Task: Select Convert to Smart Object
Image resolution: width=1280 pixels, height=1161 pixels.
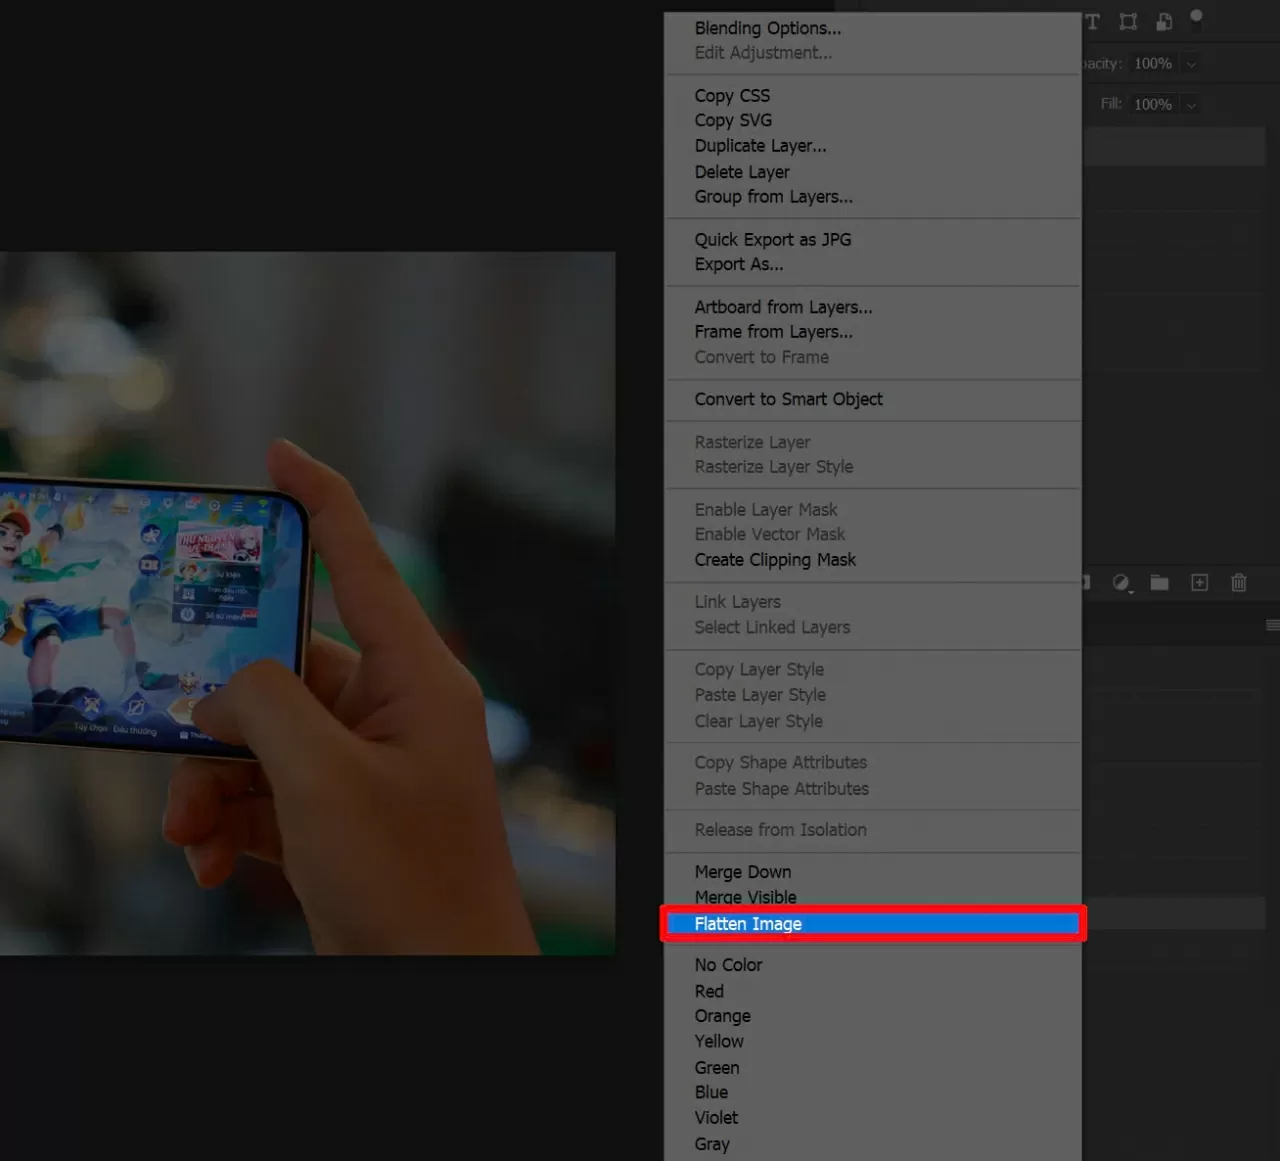Action: [x=788, y=400]
